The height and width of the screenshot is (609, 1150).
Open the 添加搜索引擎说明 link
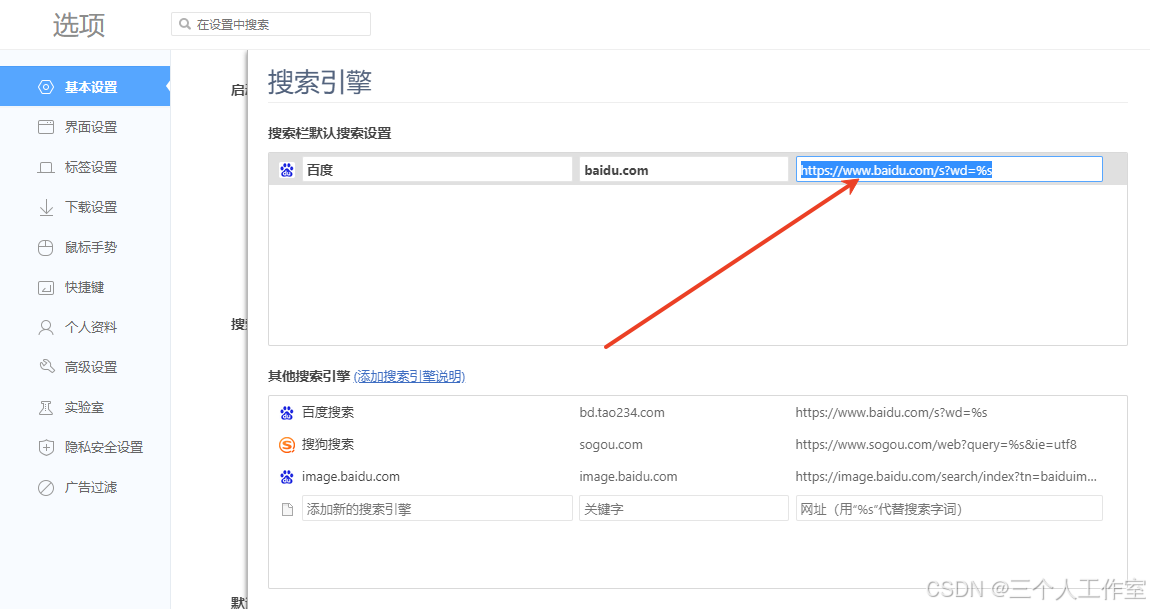tap(409, 376)
